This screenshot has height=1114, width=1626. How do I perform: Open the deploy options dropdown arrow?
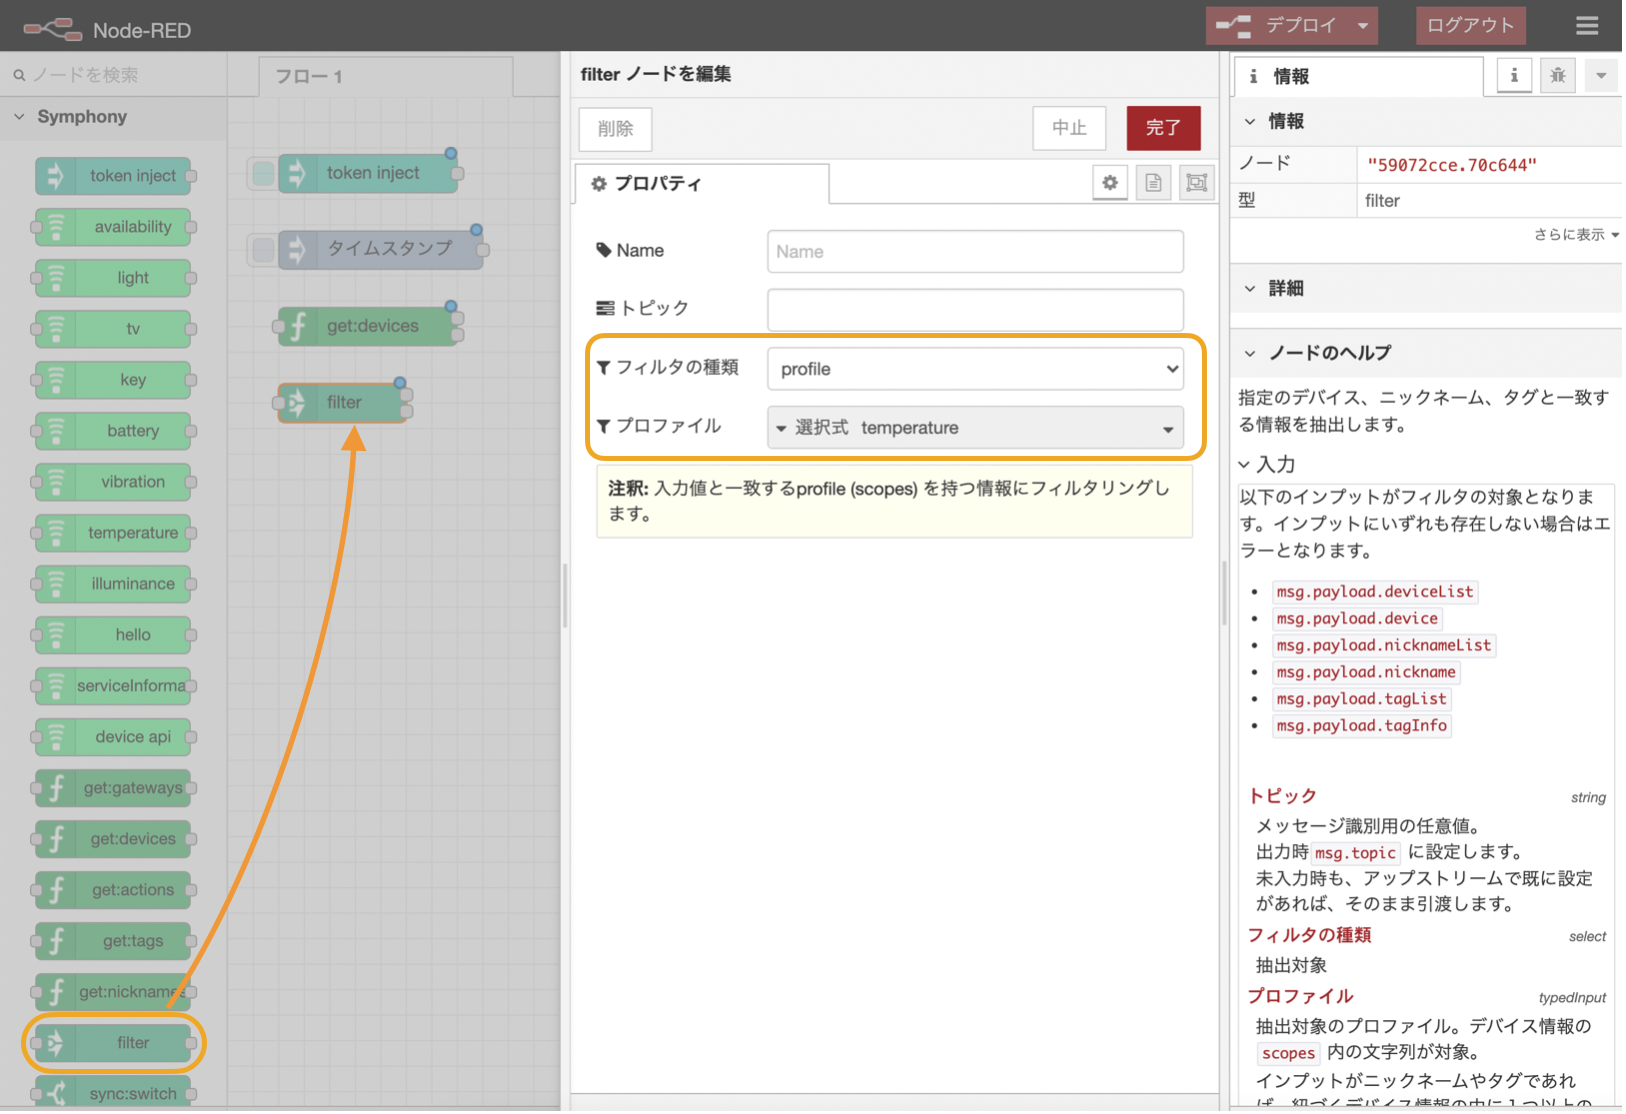[x=1363, y=26]
